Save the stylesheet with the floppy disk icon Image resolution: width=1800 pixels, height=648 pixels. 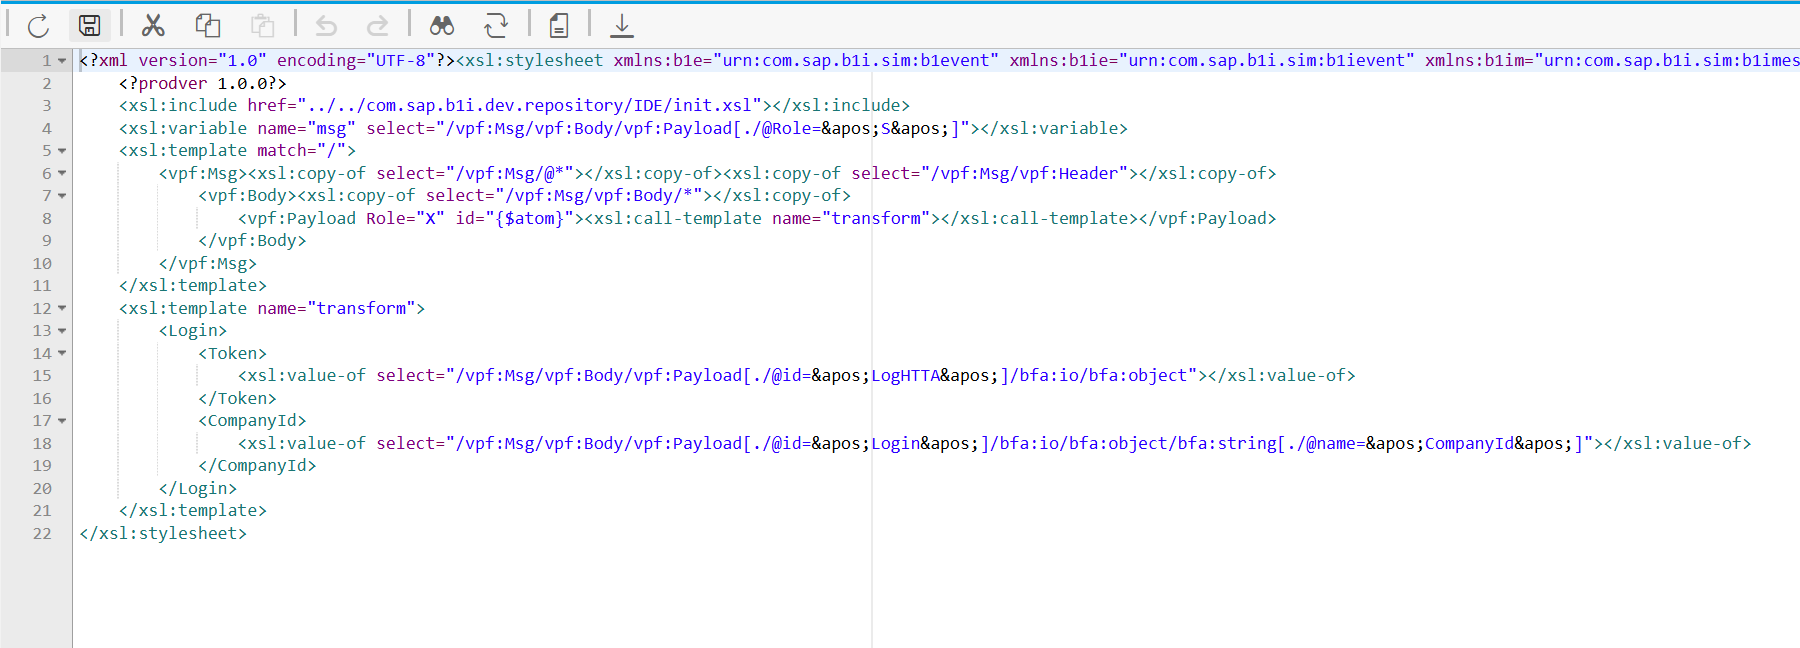(90, 25)
